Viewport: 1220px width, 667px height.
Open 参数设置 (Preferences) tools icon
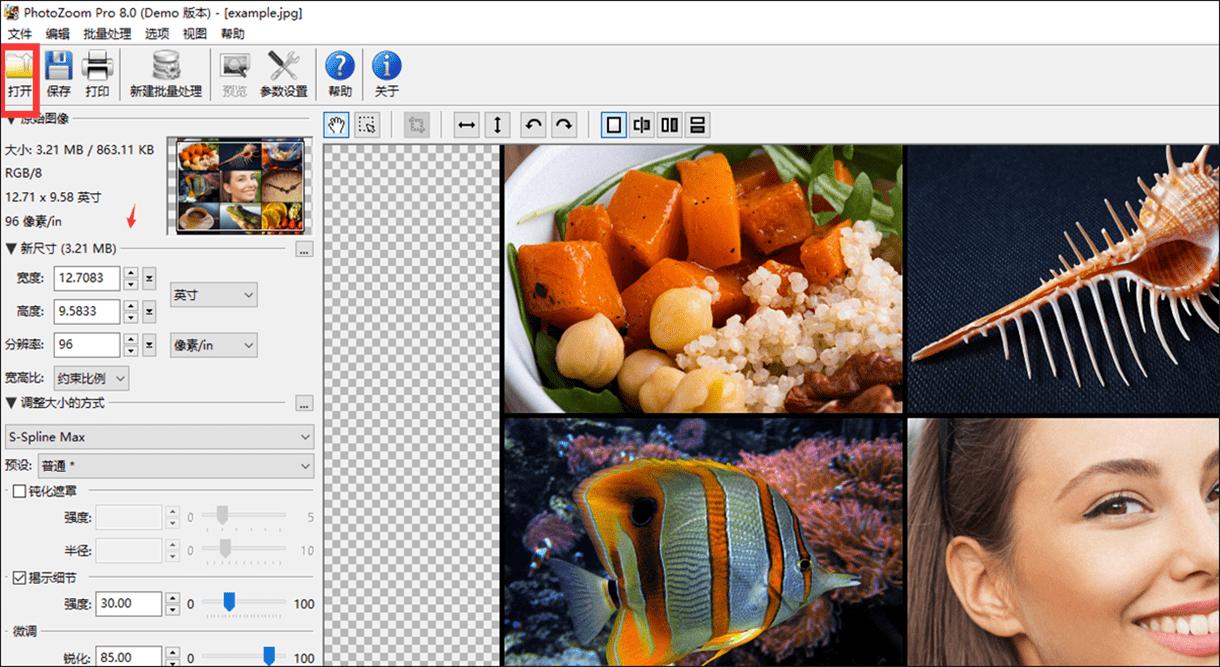pyautogui.click(x=284, y=74)
